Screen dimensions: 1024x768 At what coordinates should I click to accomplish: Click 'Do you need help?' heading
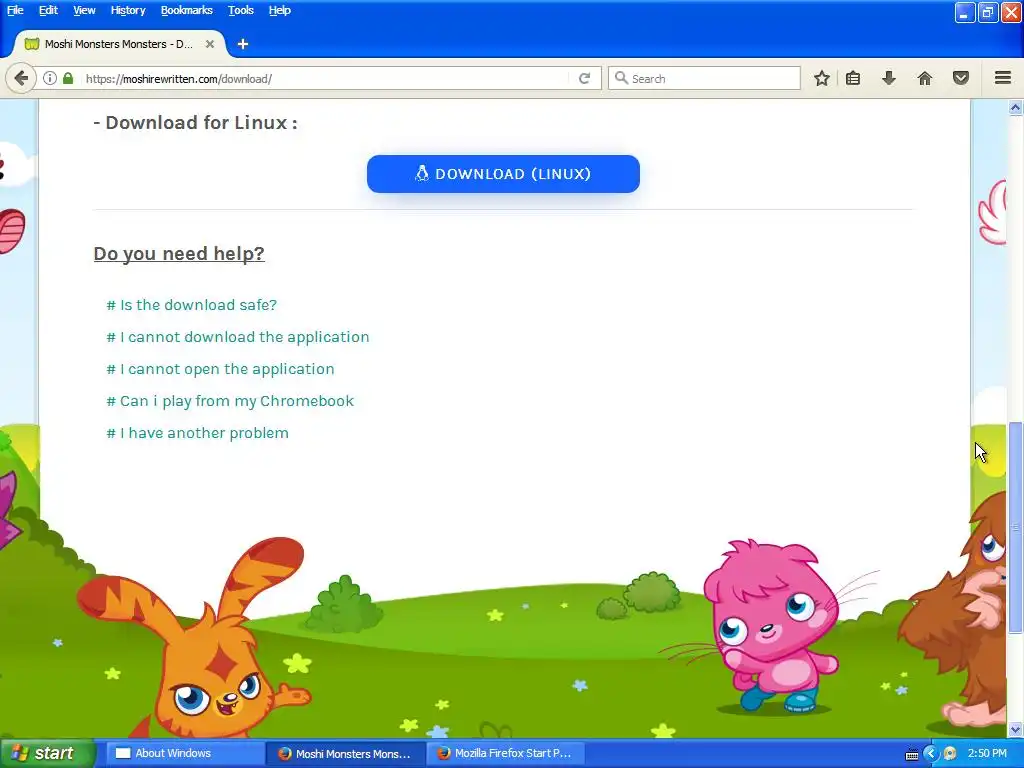pyautogui.click(x=179, y=253)
